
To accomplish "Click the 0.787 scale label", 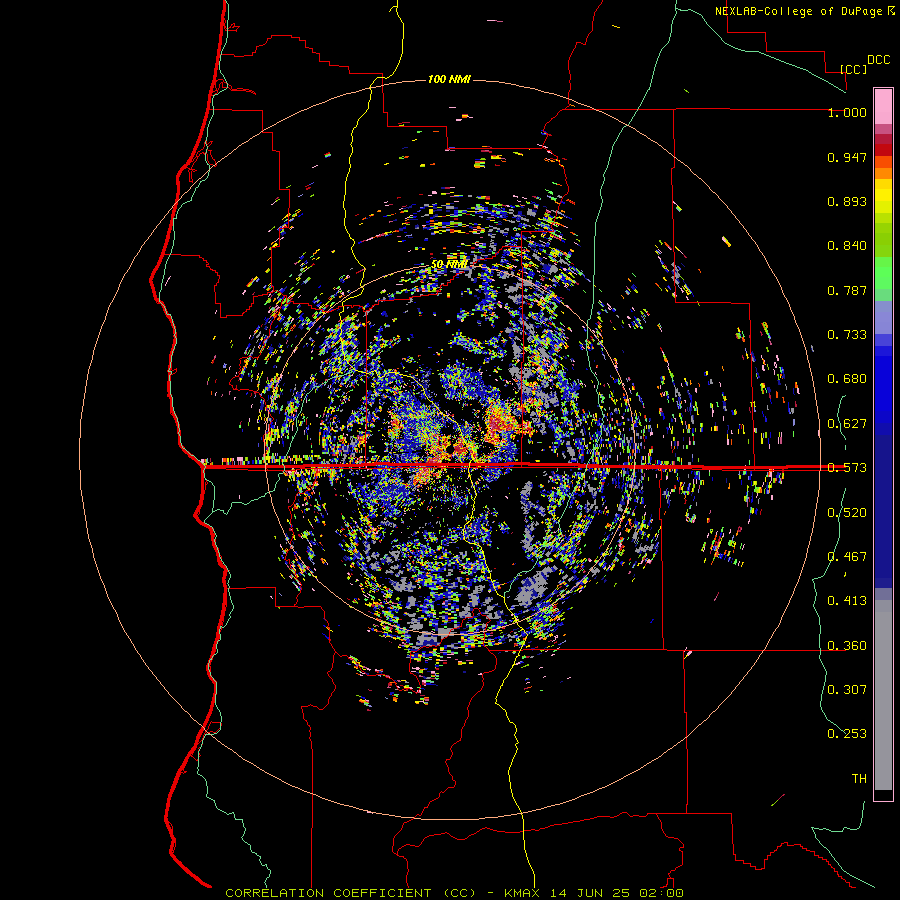I will coord(847,290).
